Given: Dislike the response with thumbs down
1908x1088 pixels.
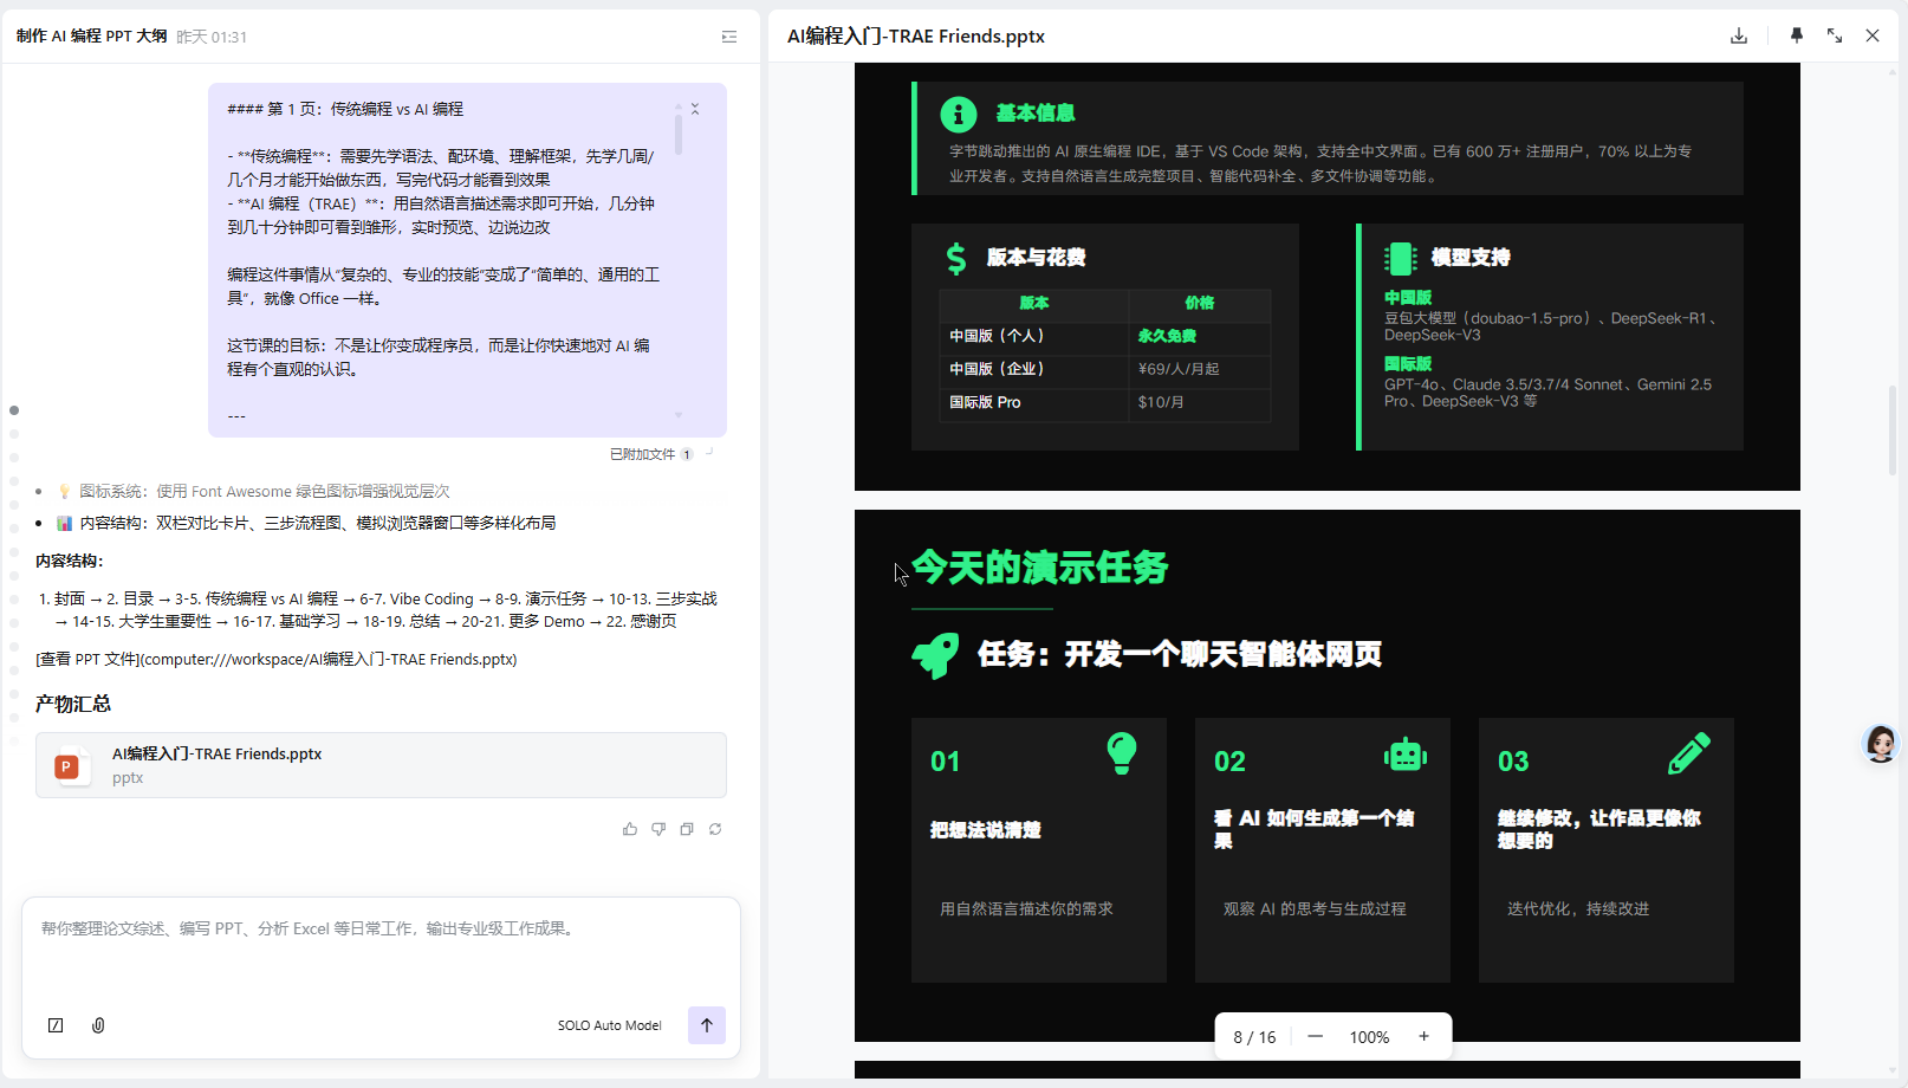Looking at the screenshot, I should click(658, 829).
